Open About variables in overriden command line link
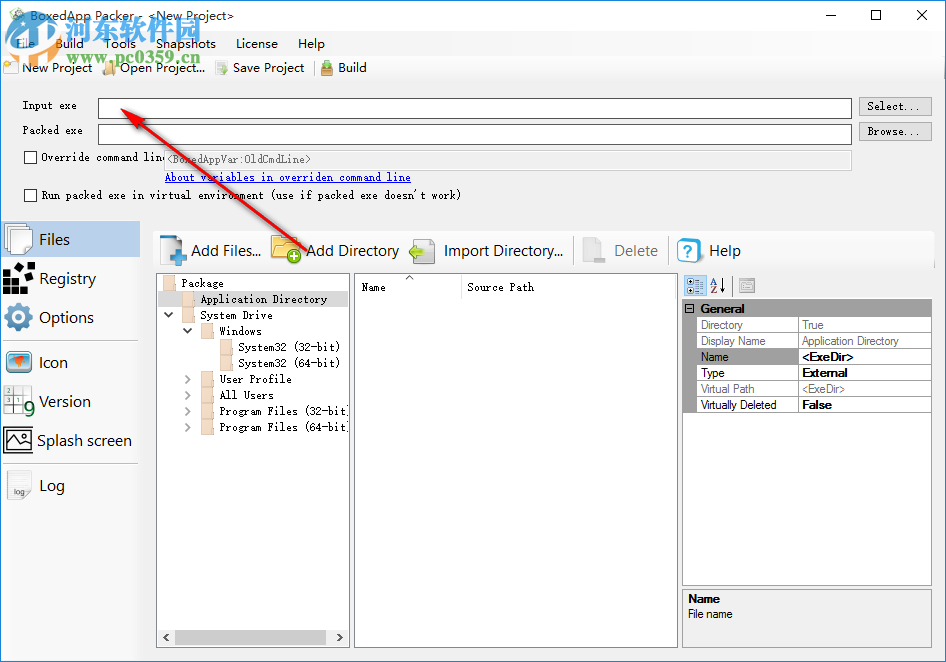Viewport: 946px width, 662px height. pyautogui.click(x=288, y=177)
